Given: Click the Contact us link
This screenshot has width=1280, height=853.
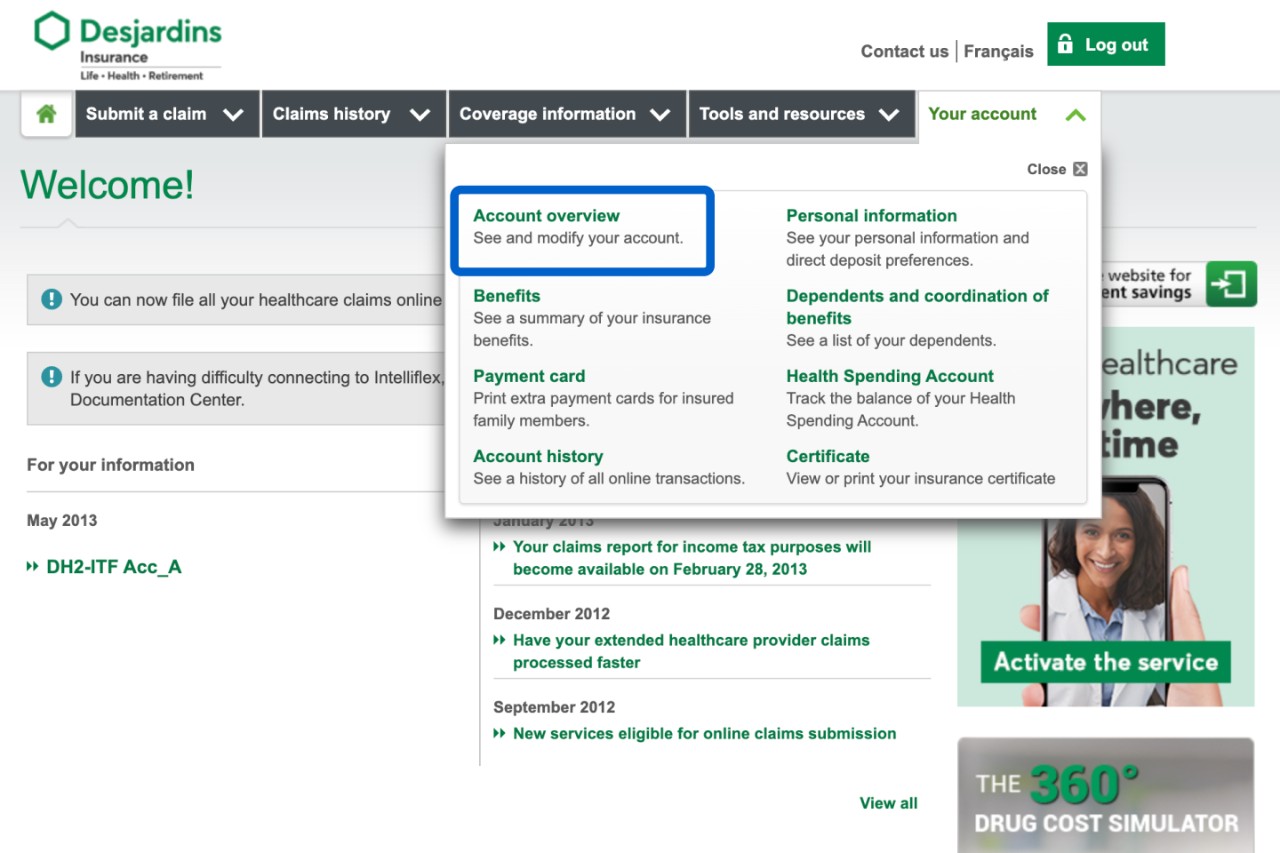Looking at the screenshot, I should click(x=904, y=52).
